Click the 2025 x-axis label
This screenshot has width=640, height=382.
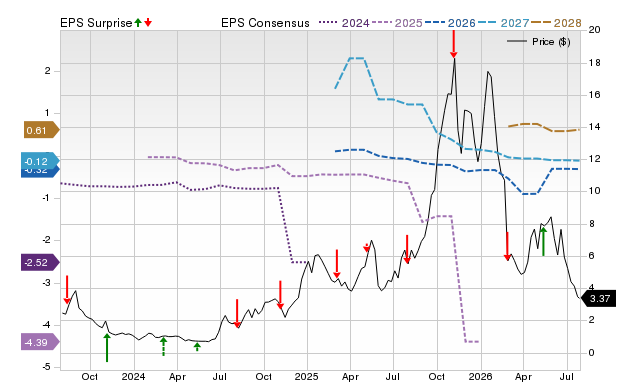pos(307,376)
